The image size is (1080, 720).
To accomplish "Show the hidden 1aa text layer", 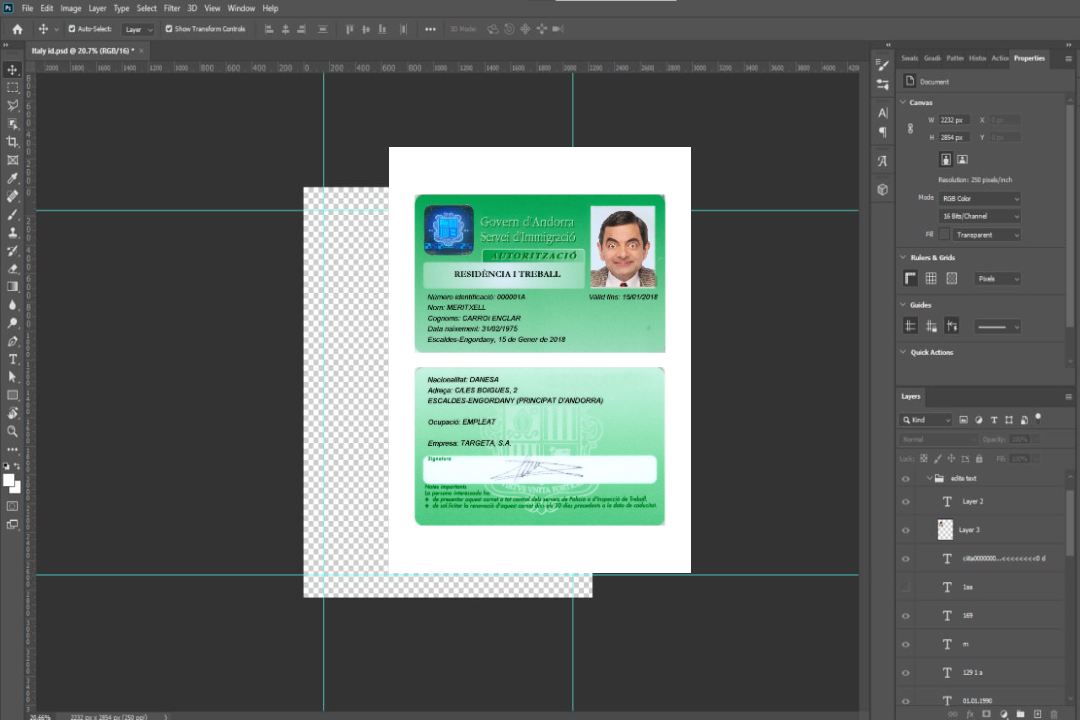I will 906,587.
